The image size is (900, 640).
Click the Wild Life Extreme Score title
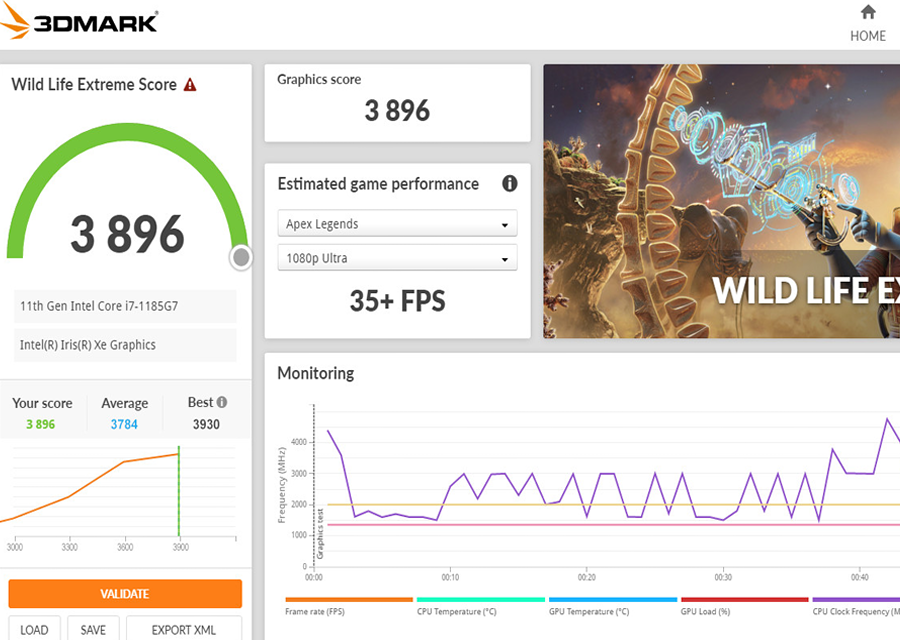click(x=94, y=84)
